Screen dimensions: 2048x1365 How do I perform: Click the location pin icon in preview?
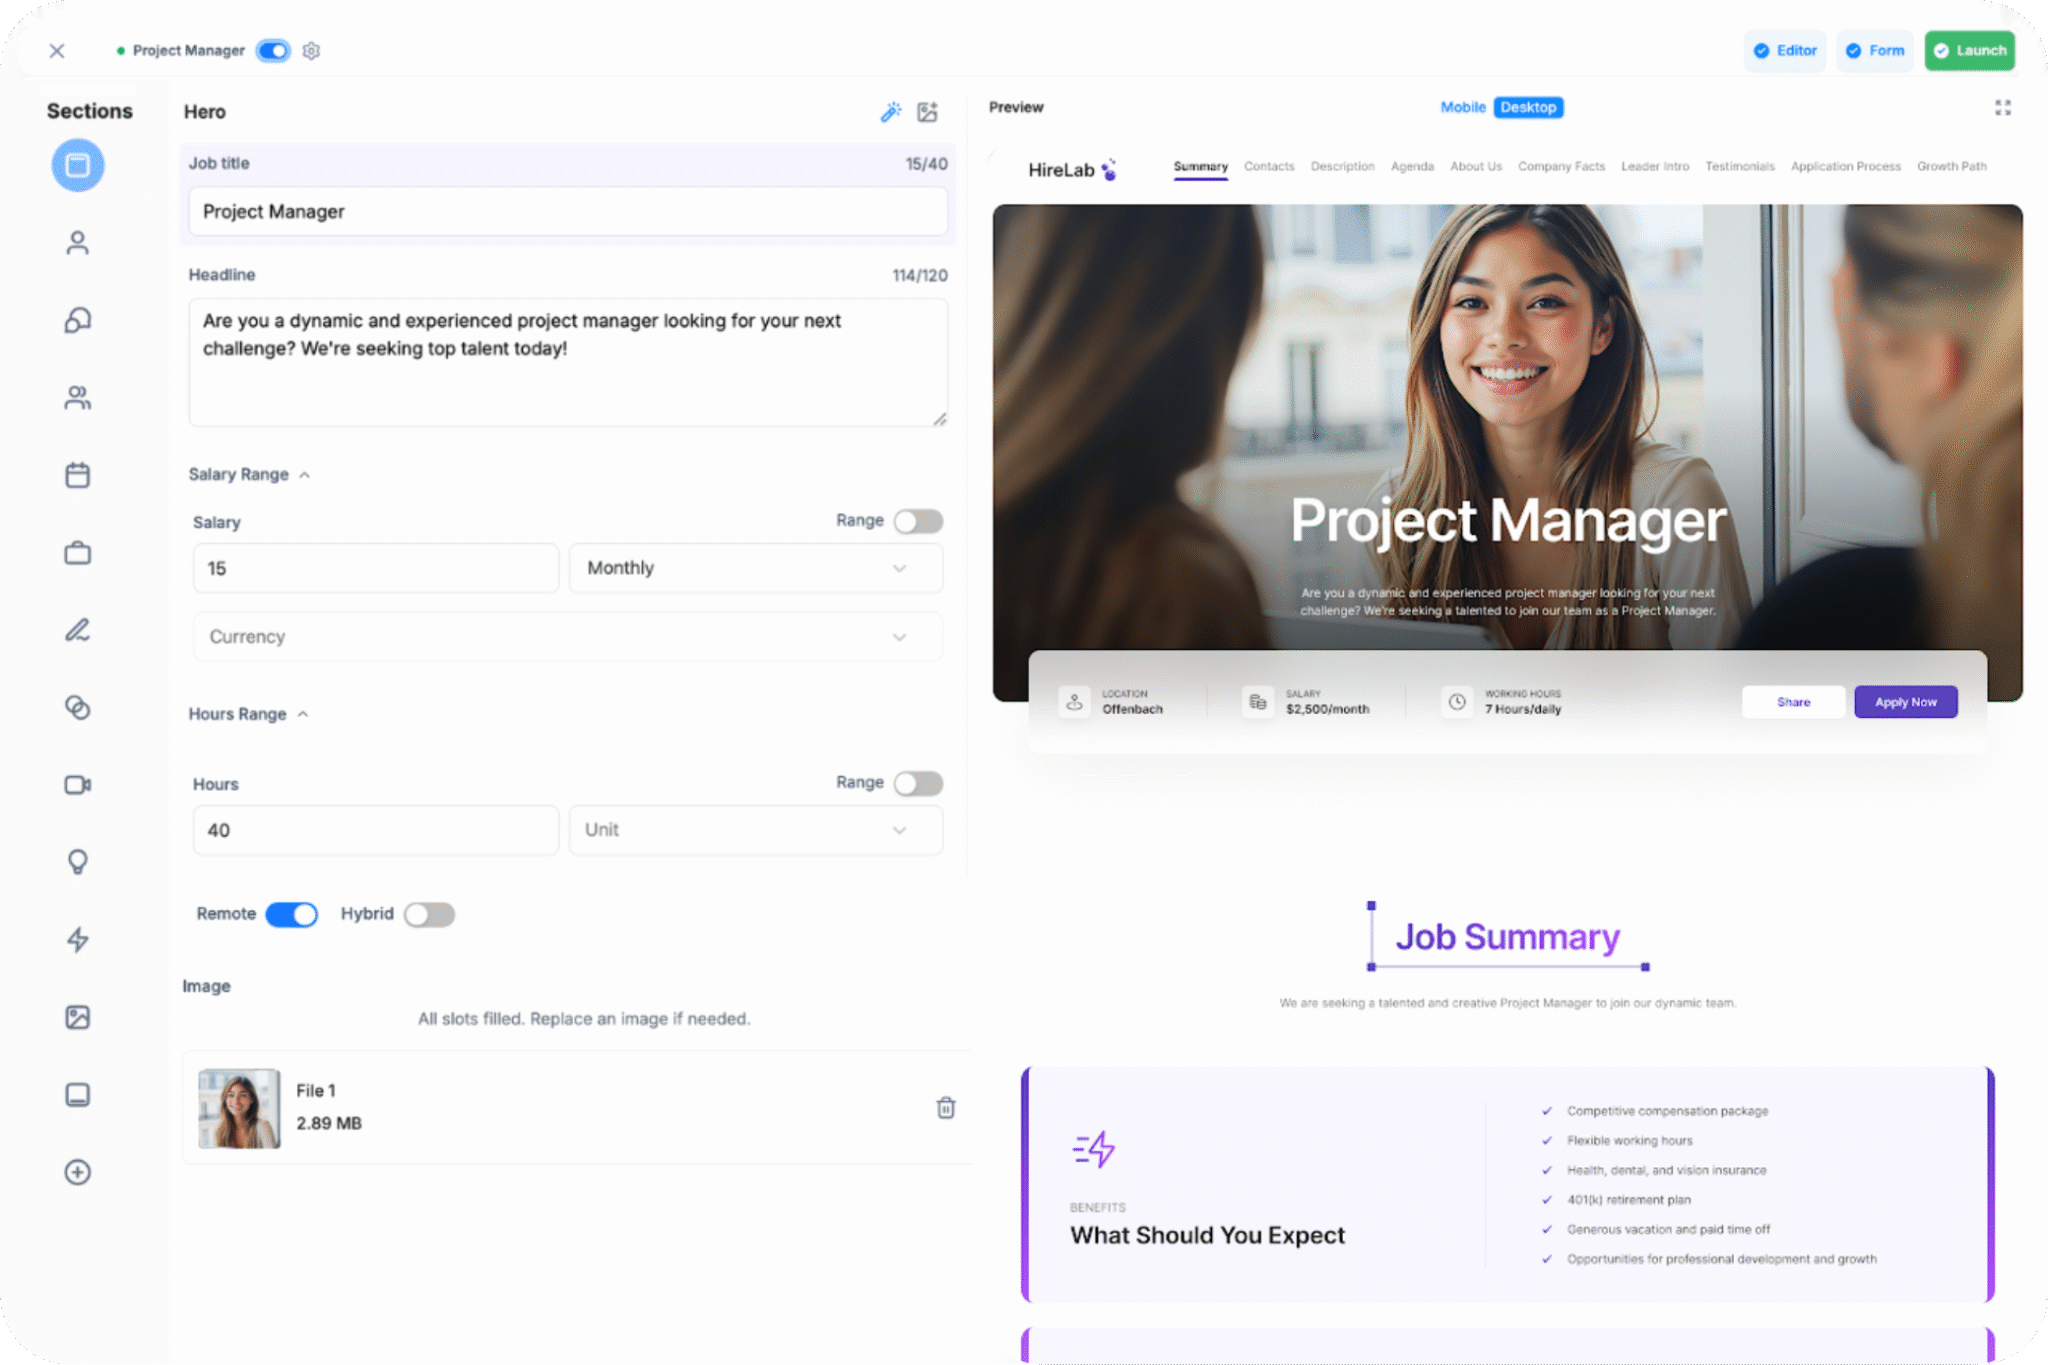(1074, 702)
